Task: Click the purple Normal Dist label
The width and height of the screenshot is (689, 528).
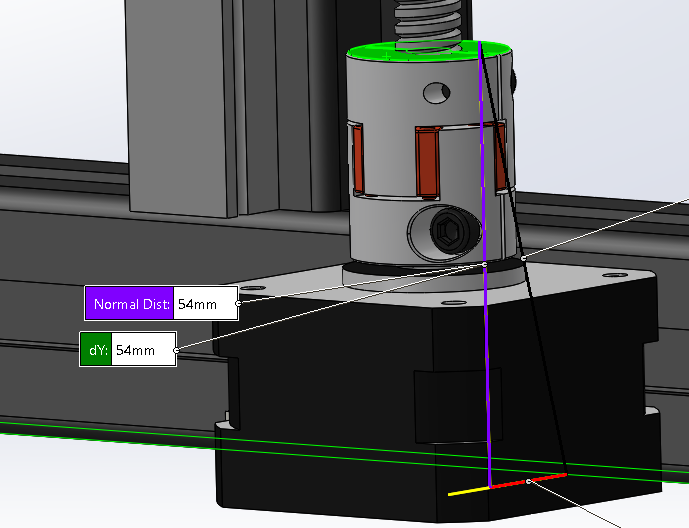Action: pyautogui.click(x=129, y=303)
